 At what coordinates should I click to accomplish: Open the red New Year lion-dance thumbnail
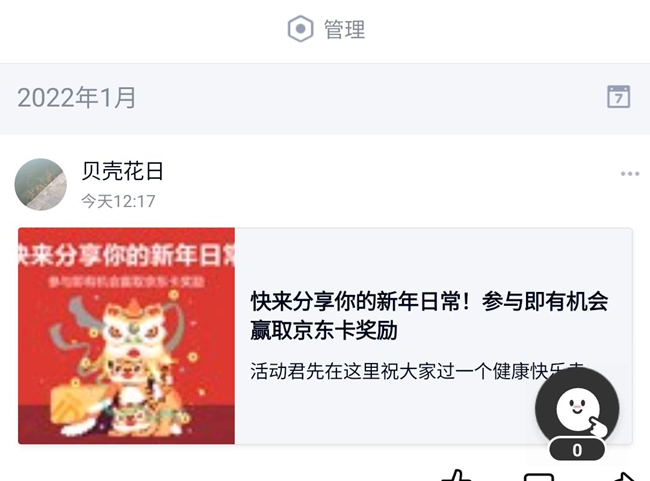tap(126, 336)
